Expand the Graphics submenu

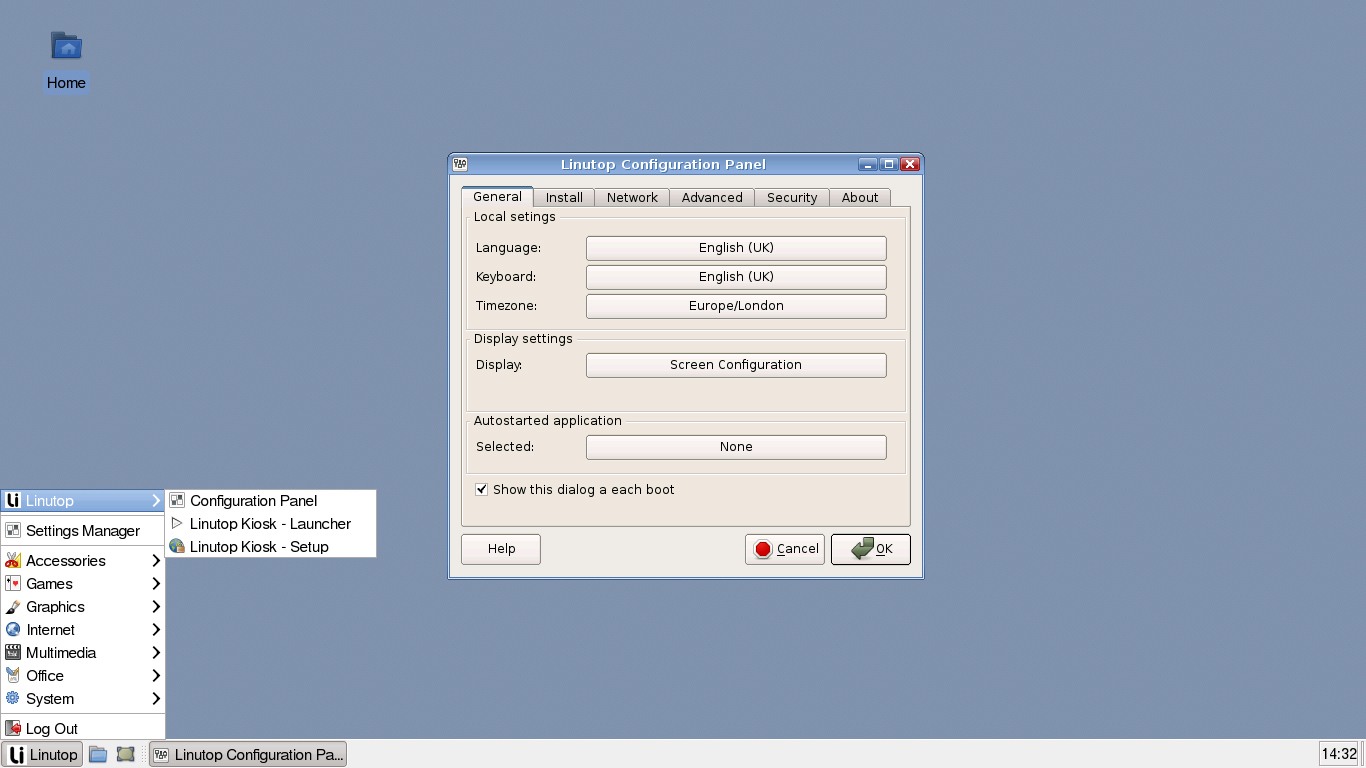click(82, 607)
